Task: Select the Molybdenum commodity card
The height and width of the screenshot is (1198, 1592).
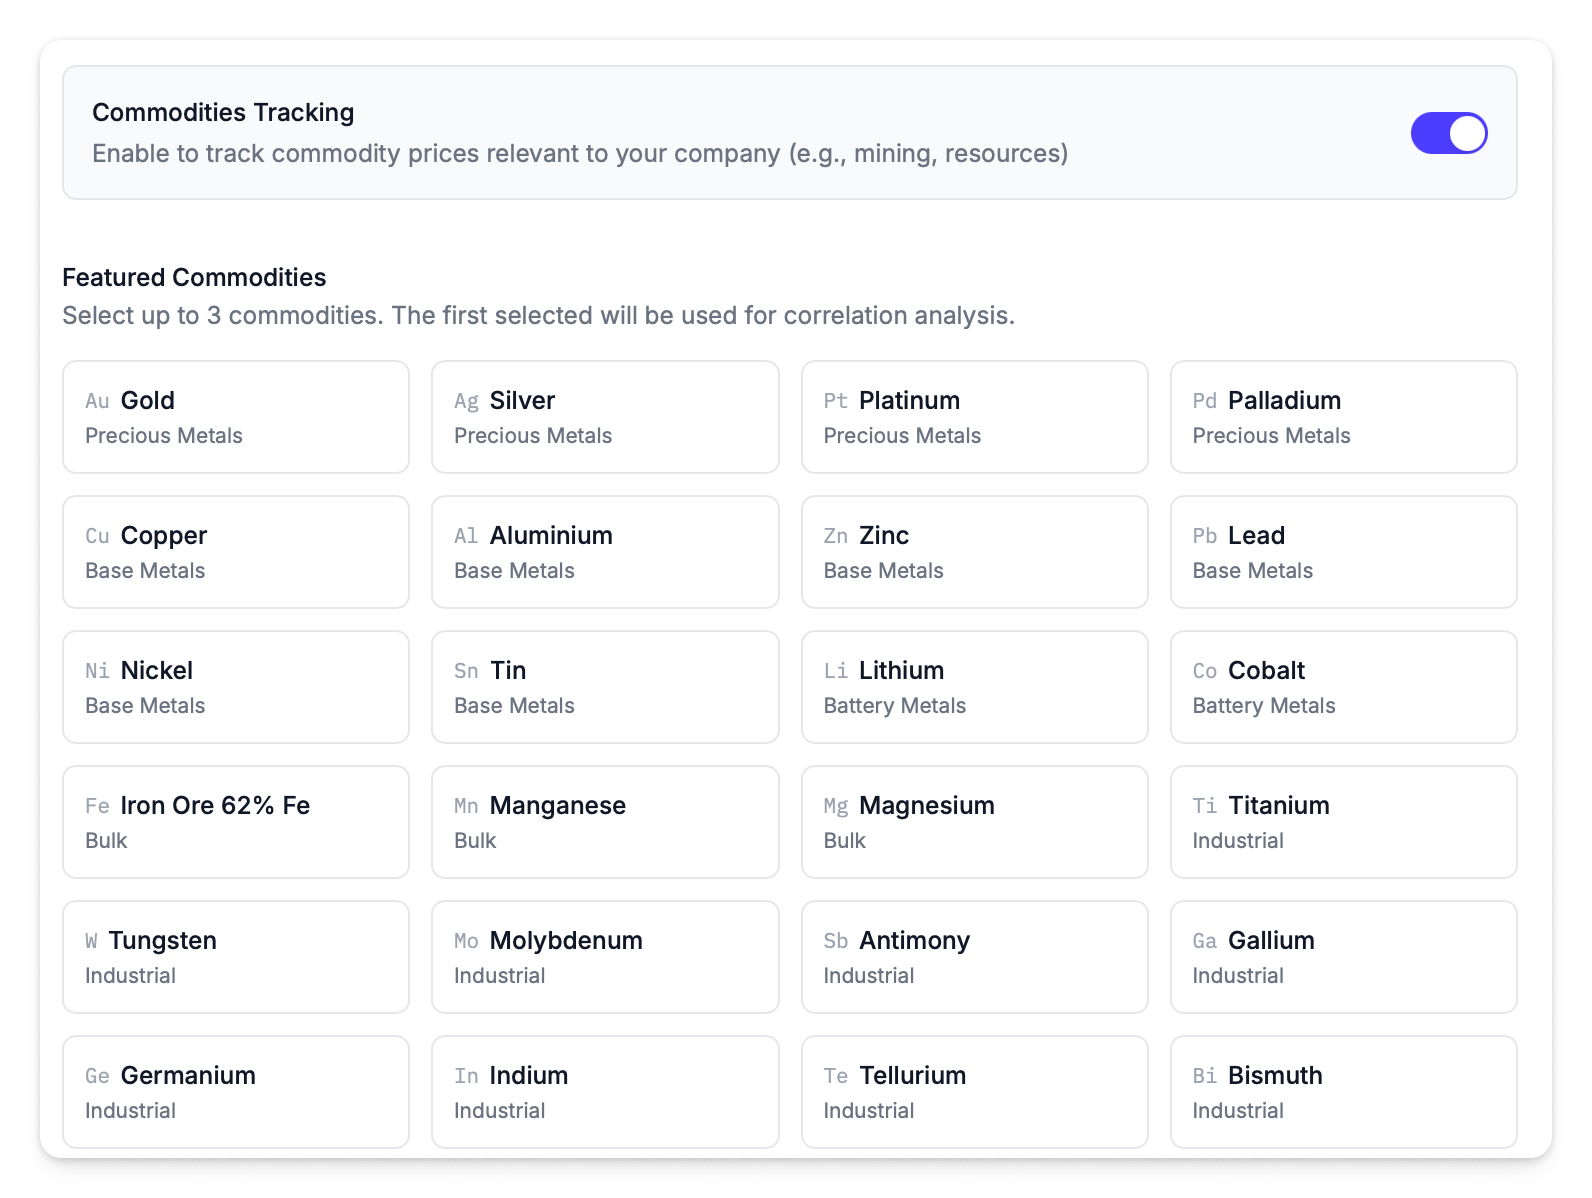Action: (605, 957)
